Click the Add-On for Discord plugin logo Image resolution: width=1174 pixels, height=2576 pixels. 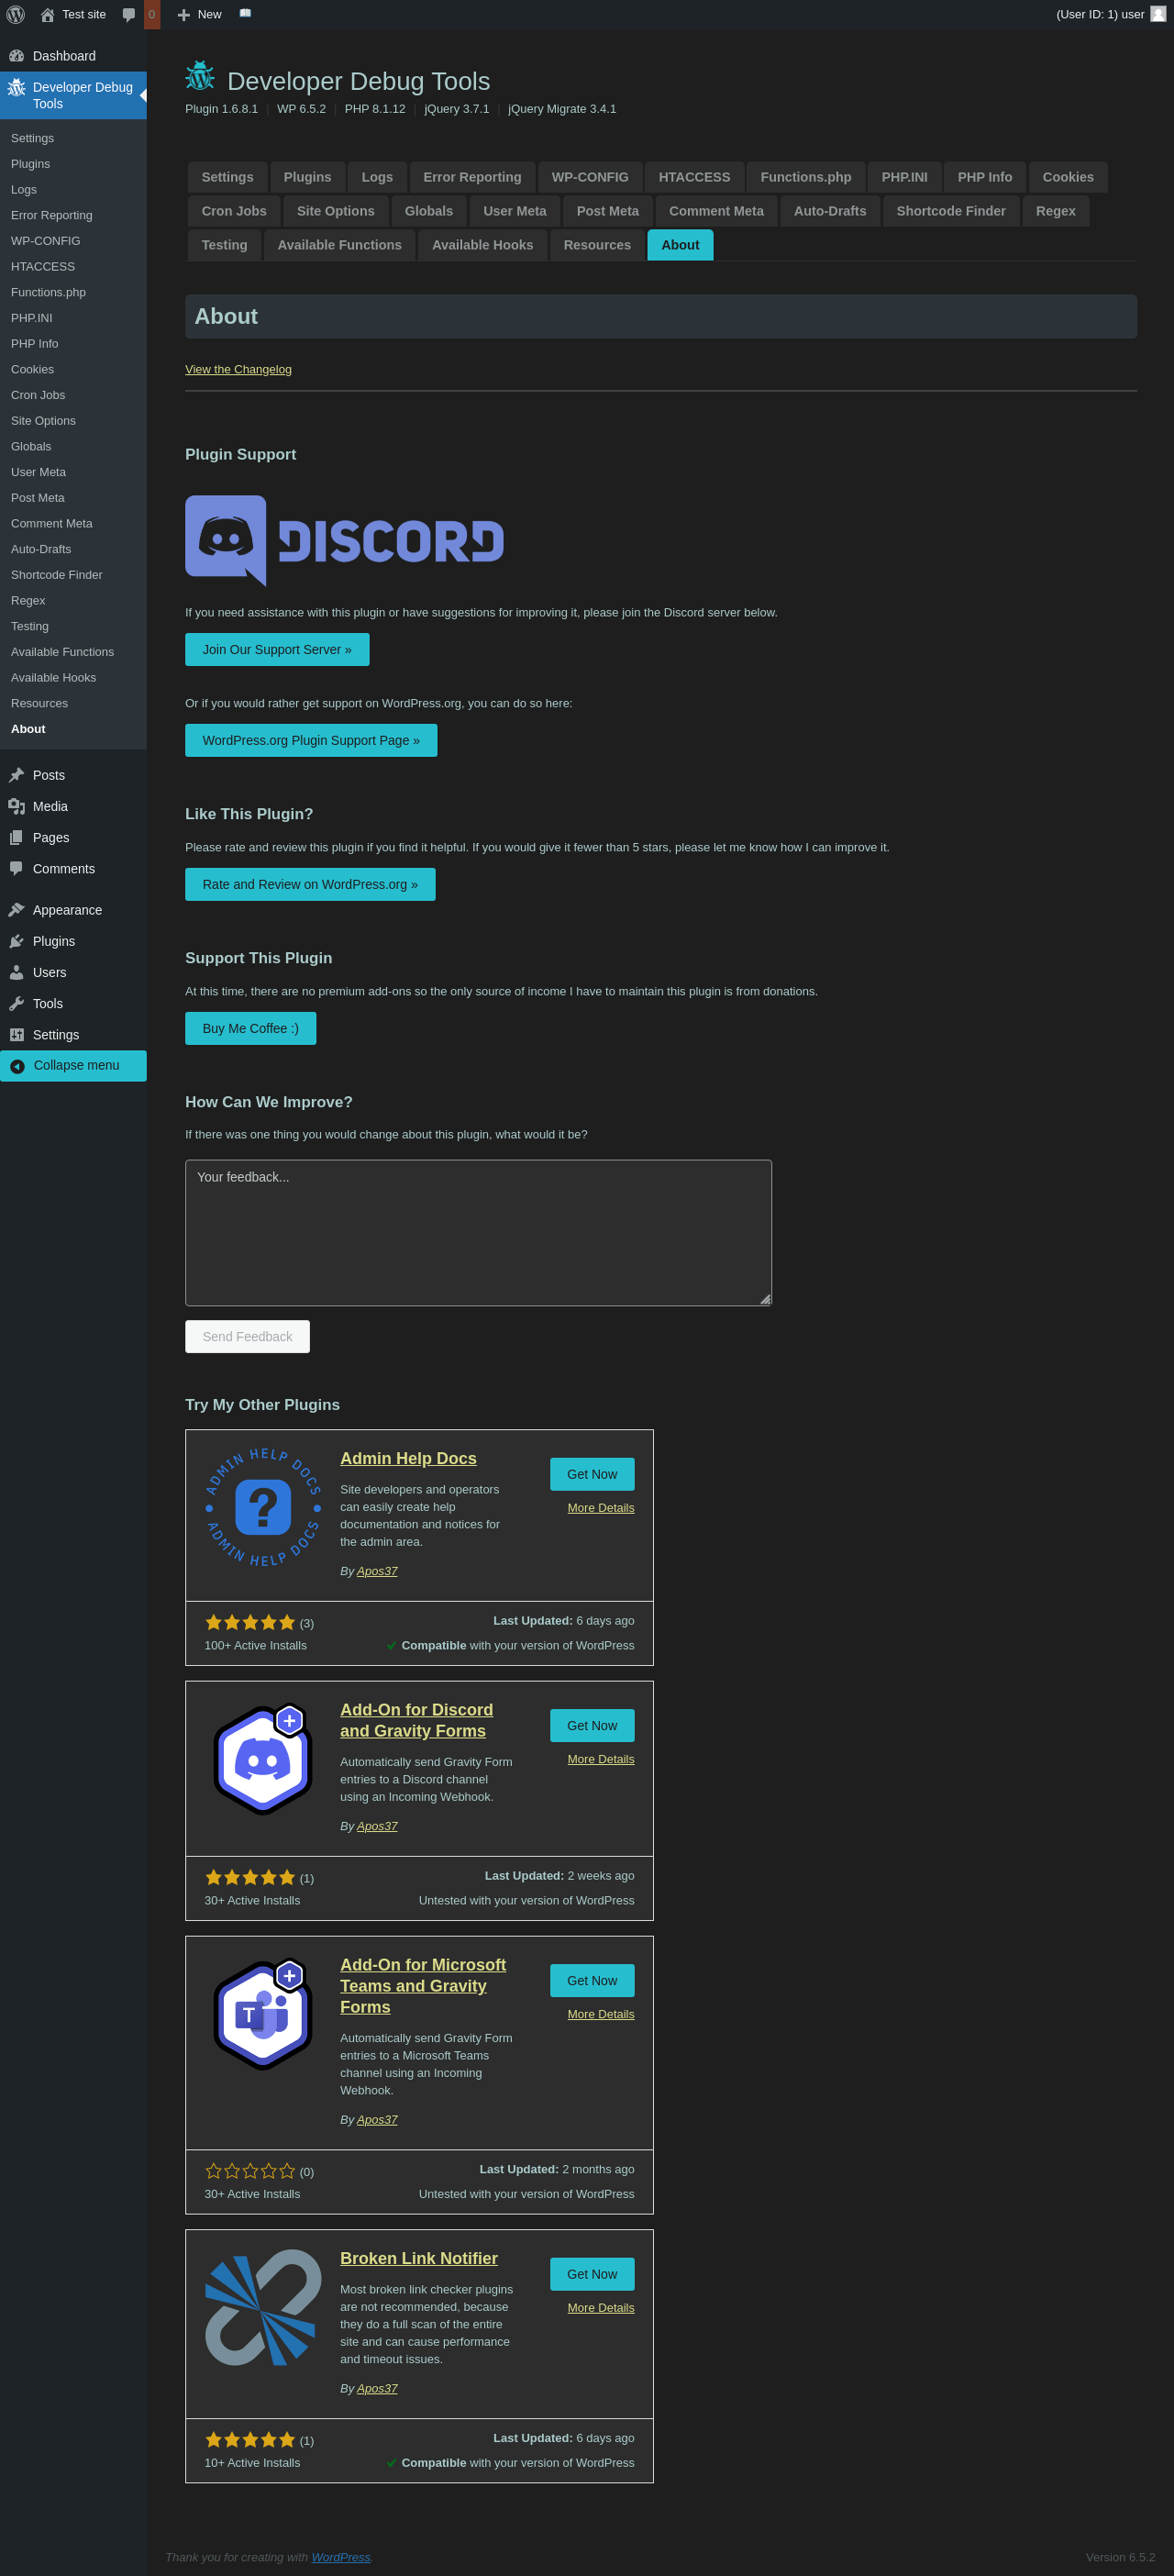pyautogui.click(x=263, y=1758)
